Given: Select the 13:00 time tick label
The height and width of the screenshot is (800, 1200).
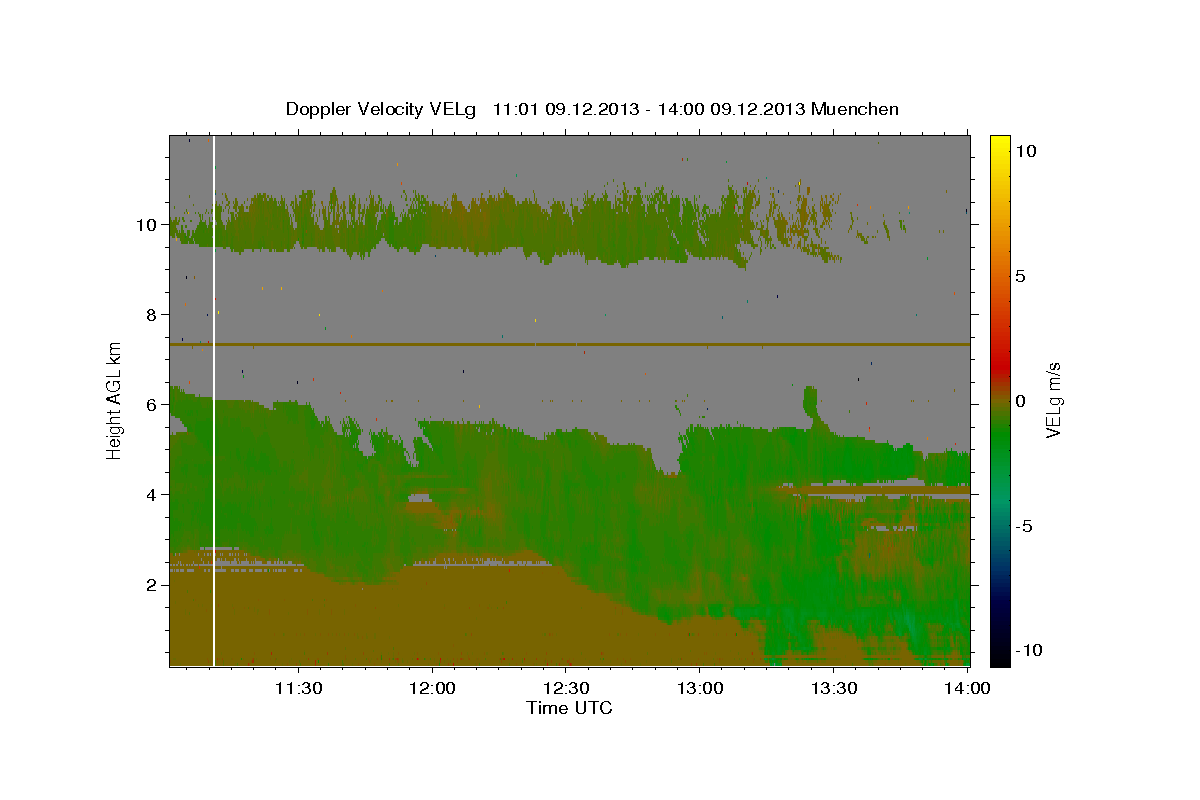Looking at the screenshot, I should (x=700, y=688).
